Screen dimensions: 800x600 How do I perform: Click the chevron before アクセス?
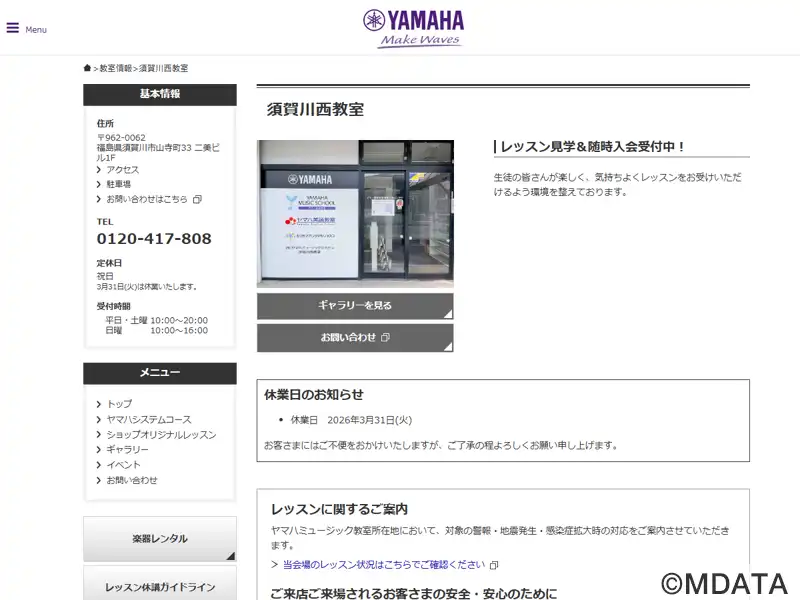pos(98,170)
